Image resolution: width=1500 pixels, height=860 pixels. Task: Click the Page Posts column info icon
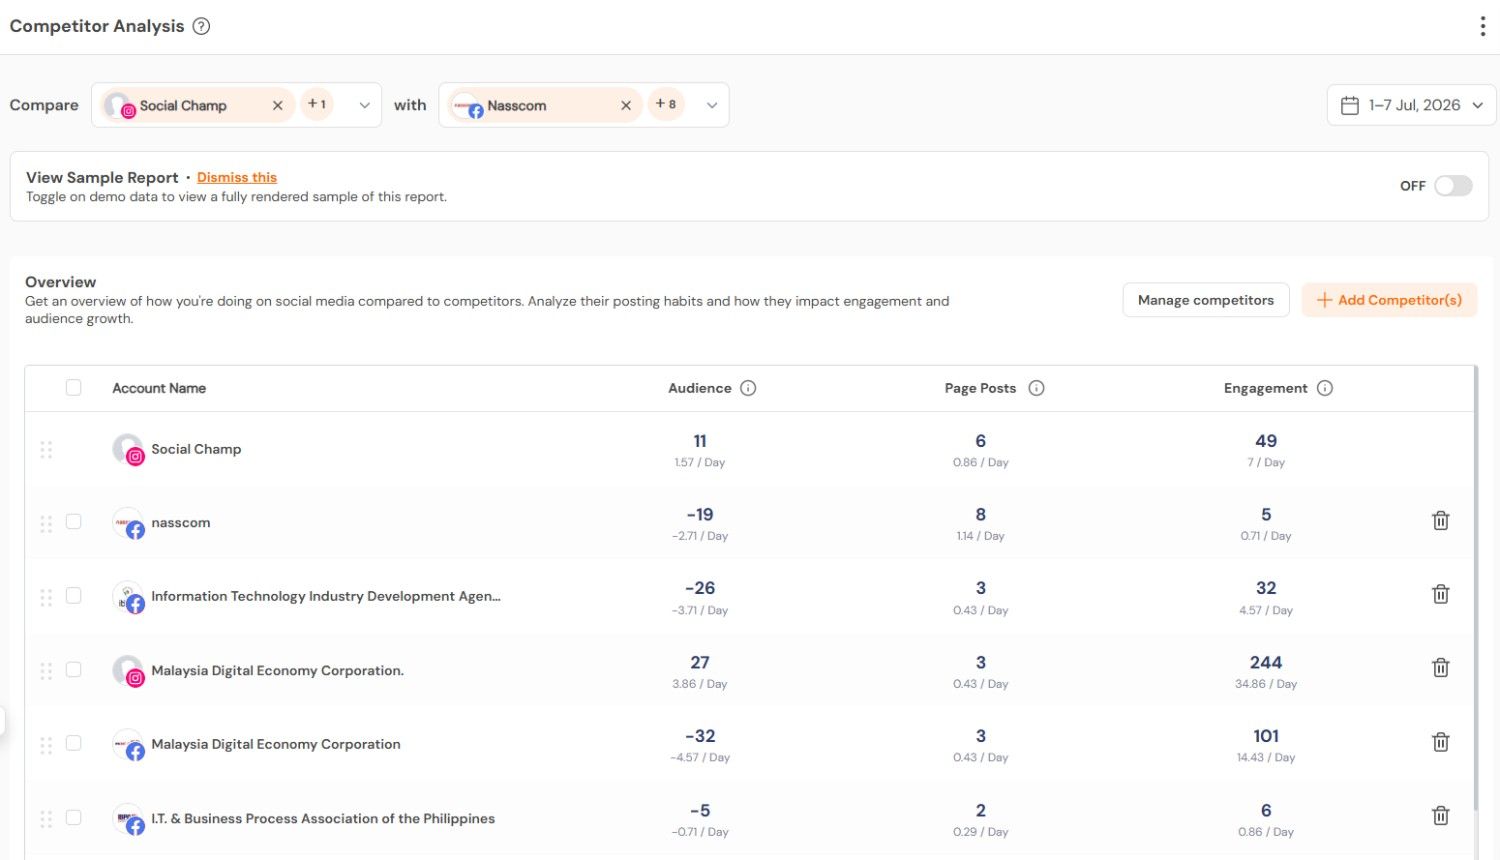(1036, 388)
